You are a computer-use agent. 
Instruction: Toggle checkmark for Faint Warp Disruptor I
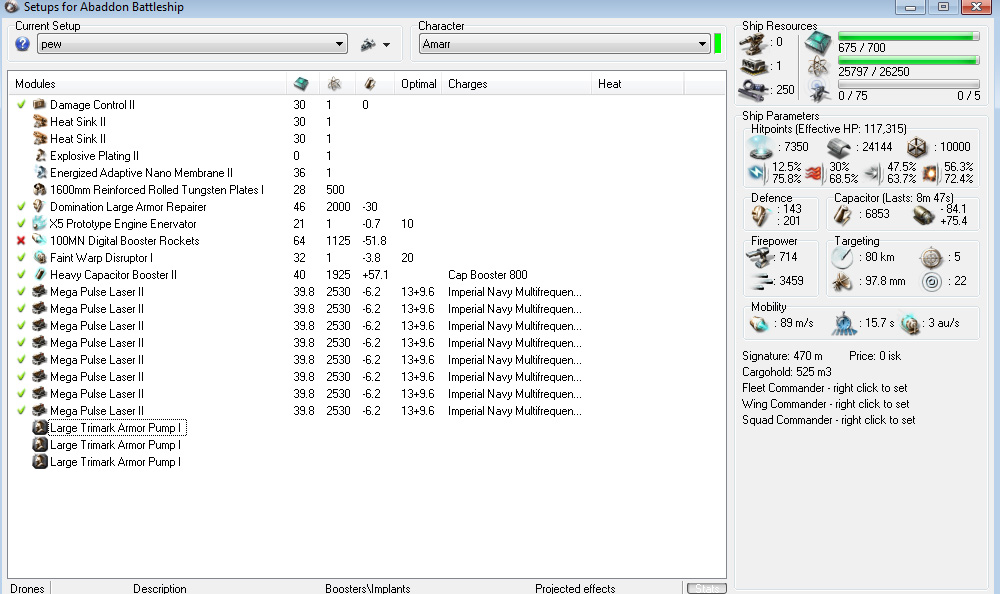click(21, 257)
